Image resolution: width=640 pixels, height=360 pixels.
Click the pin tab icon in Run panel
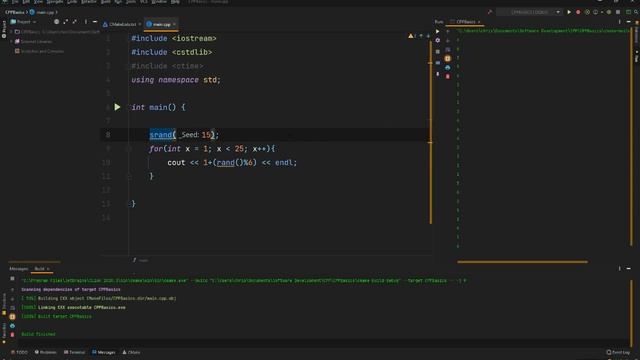pyautogui.click(x=438, y=74)
